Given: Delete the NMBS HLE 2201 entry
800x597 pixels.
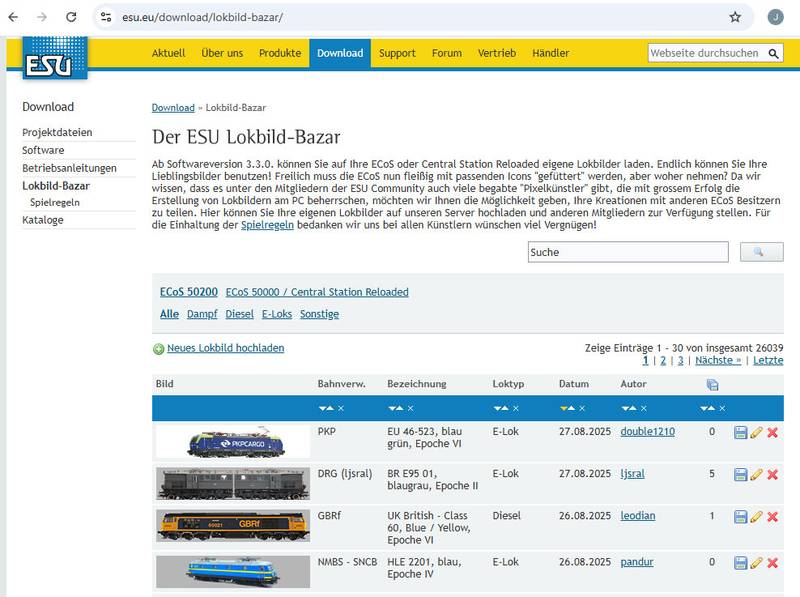Looking at the screenshot, I should tap(772, 563).
